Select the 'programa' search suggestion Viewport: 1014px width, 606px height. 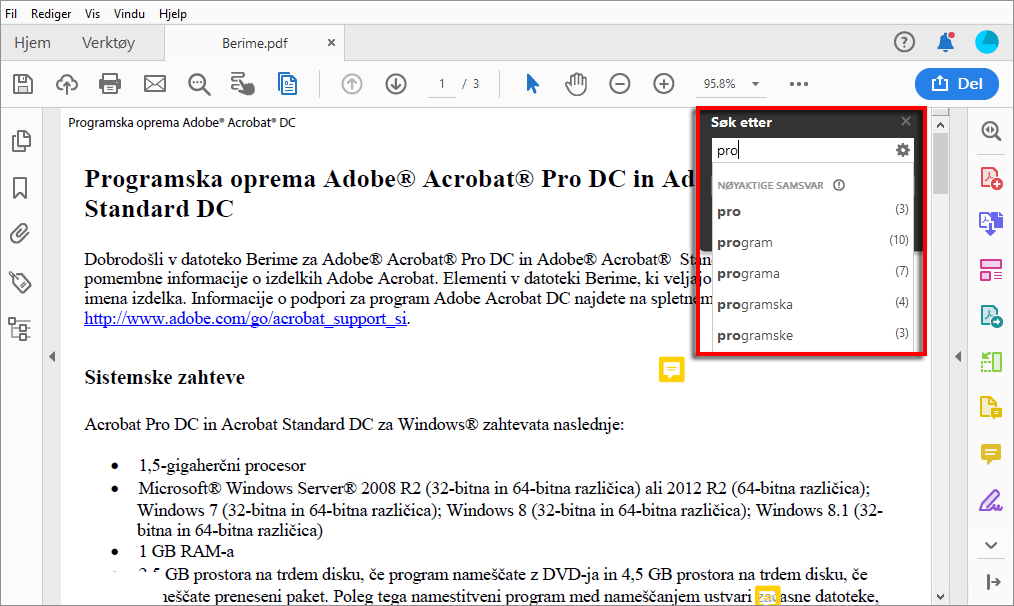pos(813,273)
